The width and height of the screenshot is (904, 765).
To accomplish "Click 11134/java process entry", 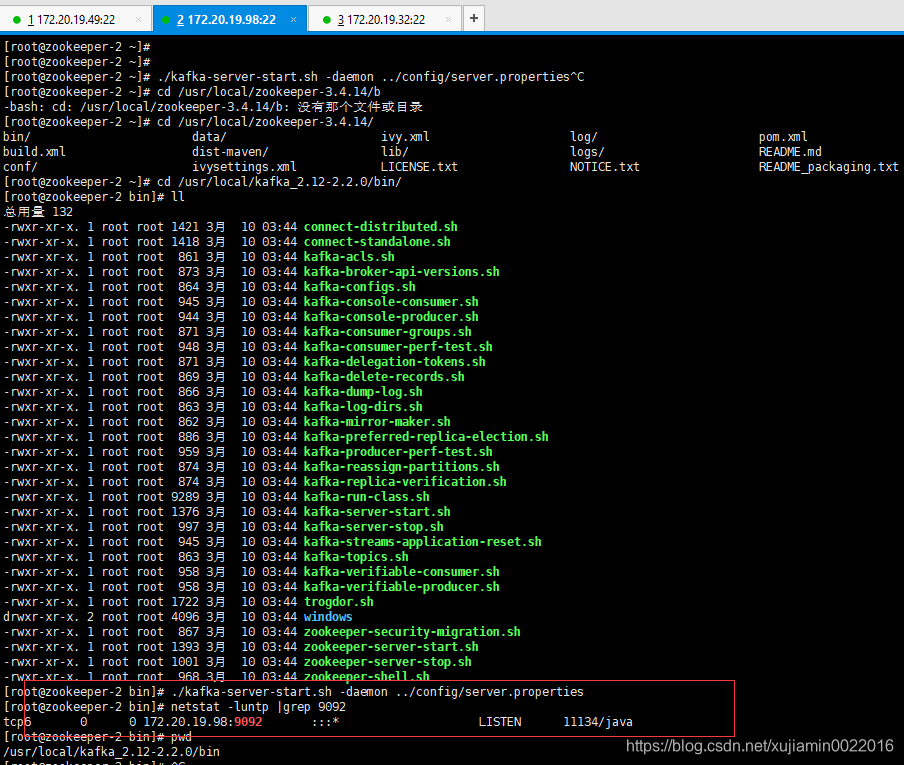I will click(598, 722).
